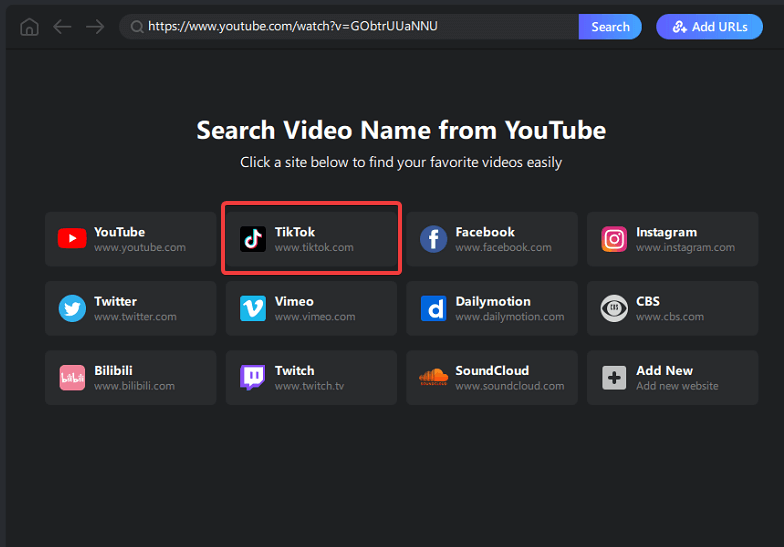Click the home icon in toolbar
Image resolution: width=784 pixels, height=547 pixels.
tap(30, 27)
